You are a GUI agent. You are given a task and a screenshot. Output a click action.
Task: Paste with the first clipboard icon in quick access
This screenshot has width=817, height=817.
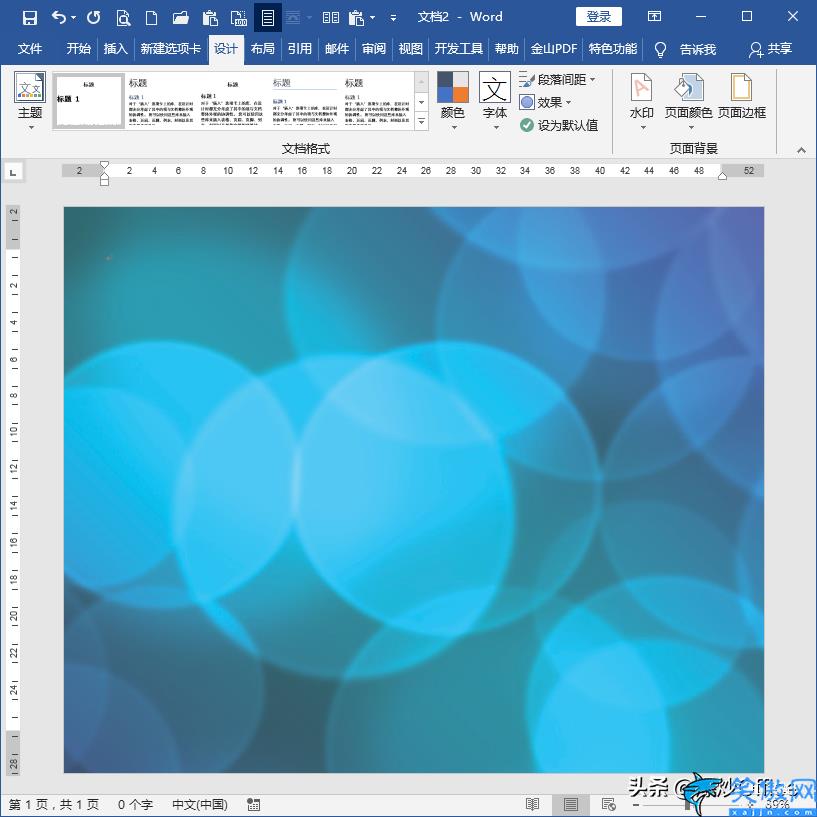pyautogui.click(x=210, y=18)
